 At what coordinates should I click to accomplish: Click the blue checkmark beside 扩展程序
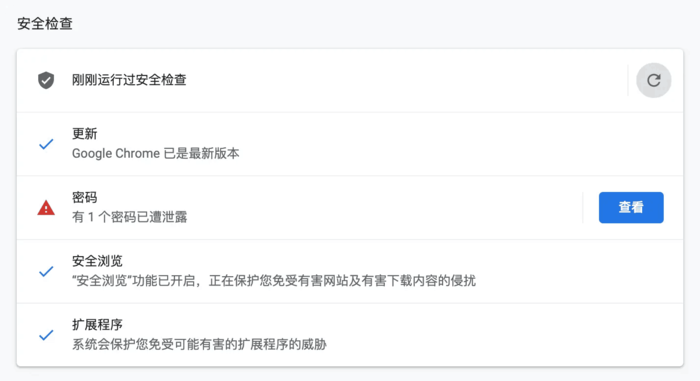coord(46,335)
